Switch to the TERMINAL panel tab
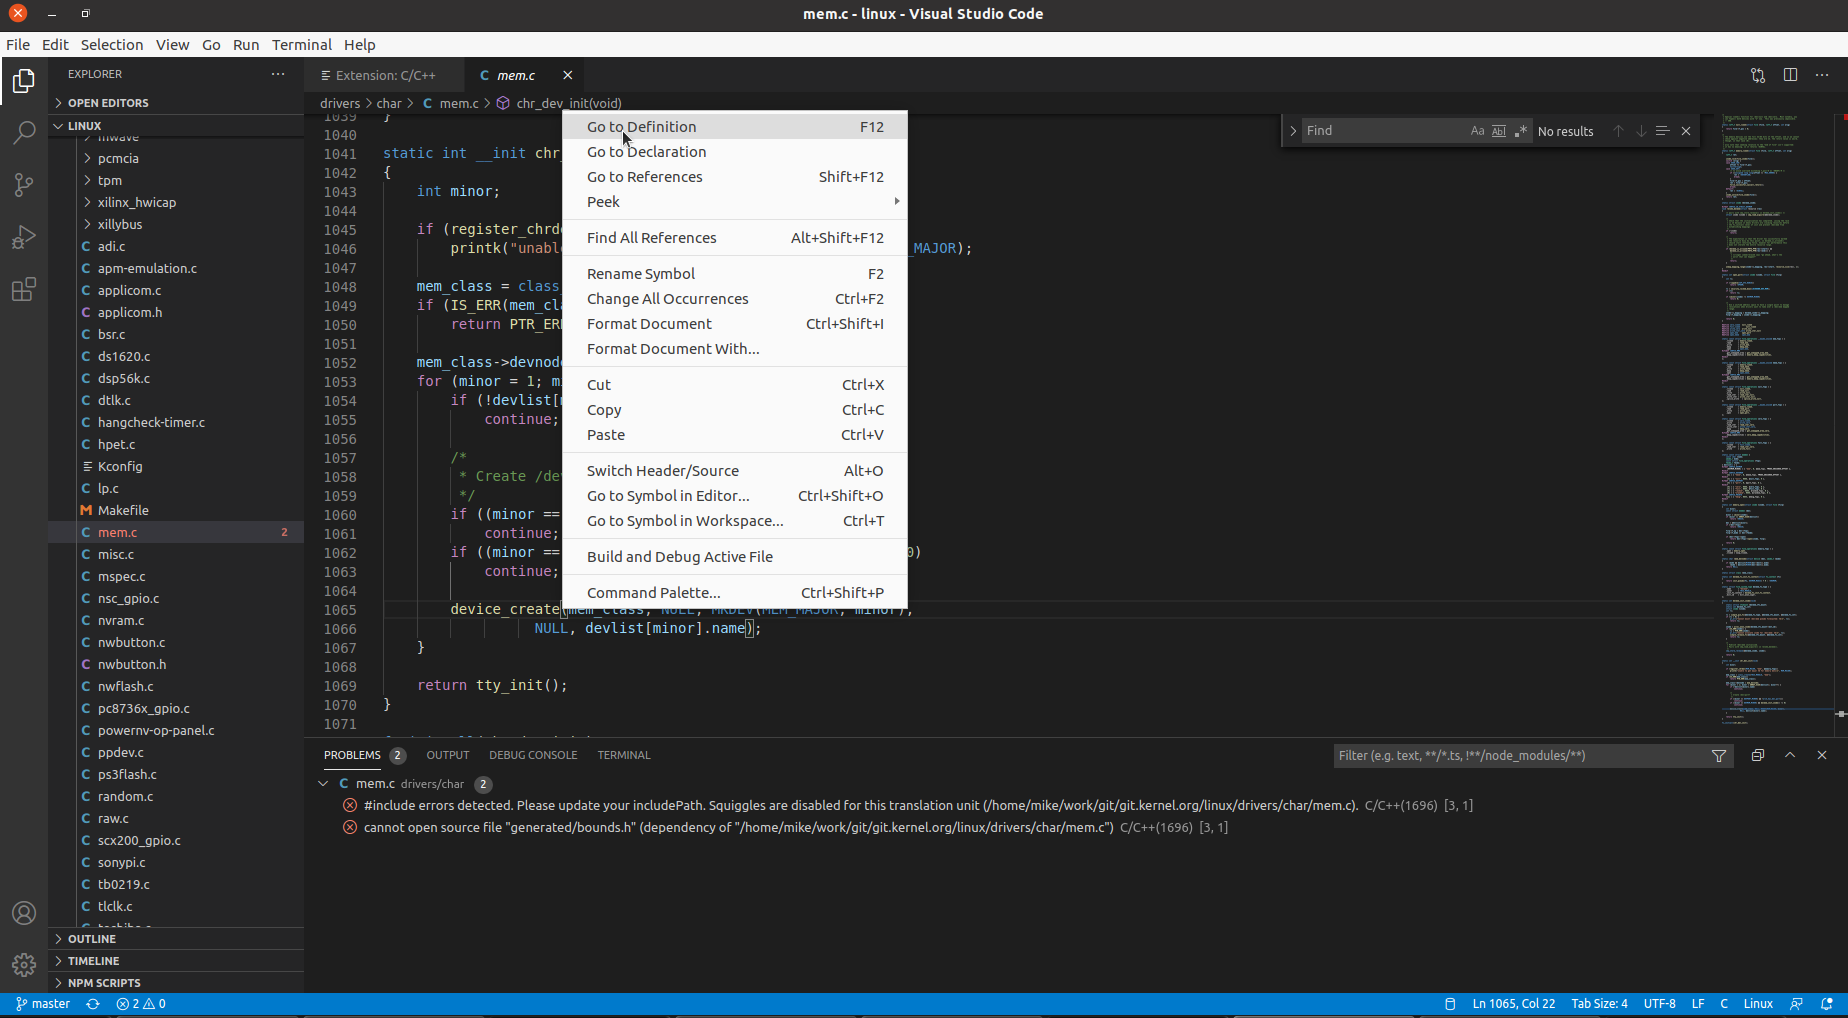This screenshot has height=1018, width=1848. click(623, 755)
